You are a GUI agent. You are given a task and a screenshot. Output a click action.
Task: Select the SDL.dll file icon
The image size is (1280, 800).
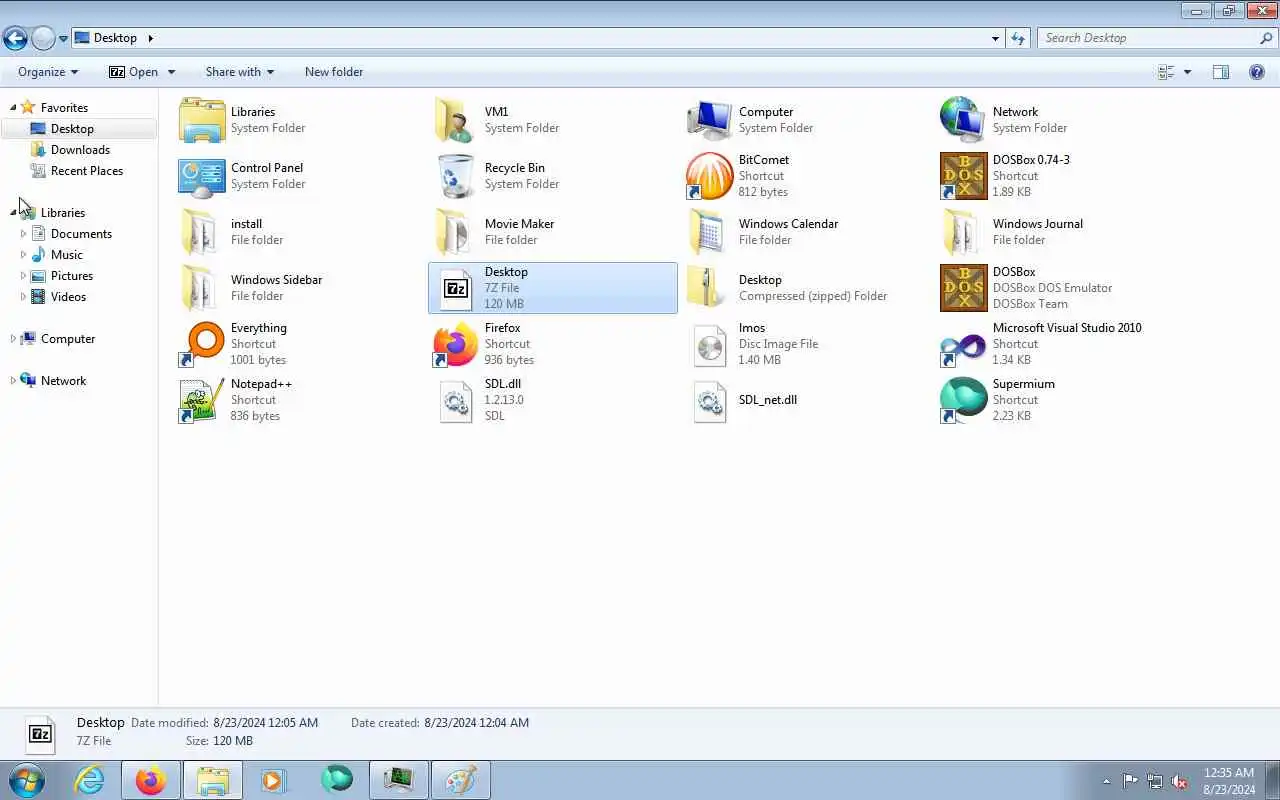pos(455,400)
